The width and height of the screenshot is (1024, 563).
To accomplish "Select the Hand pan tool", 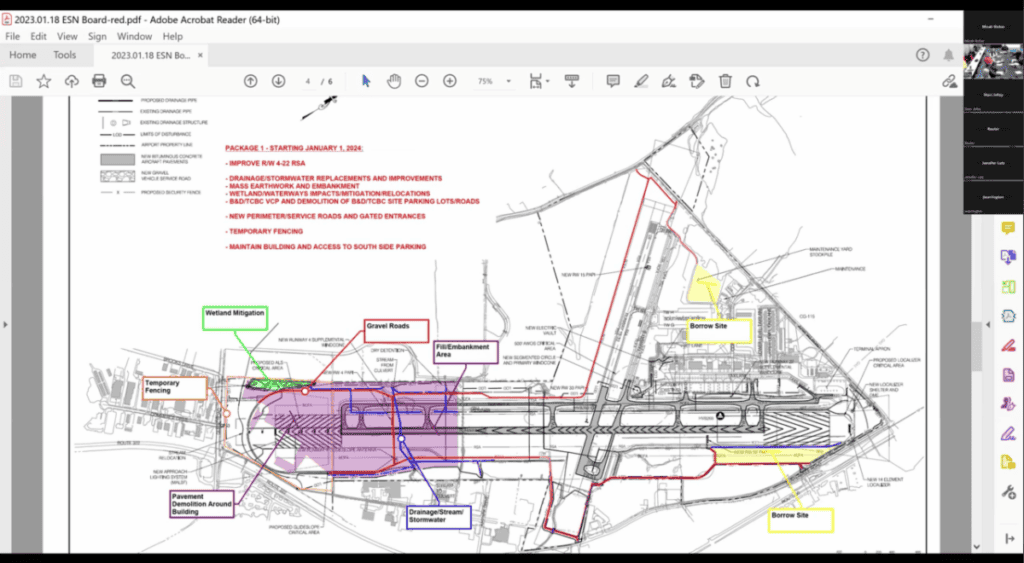I will tap(394, 81).
